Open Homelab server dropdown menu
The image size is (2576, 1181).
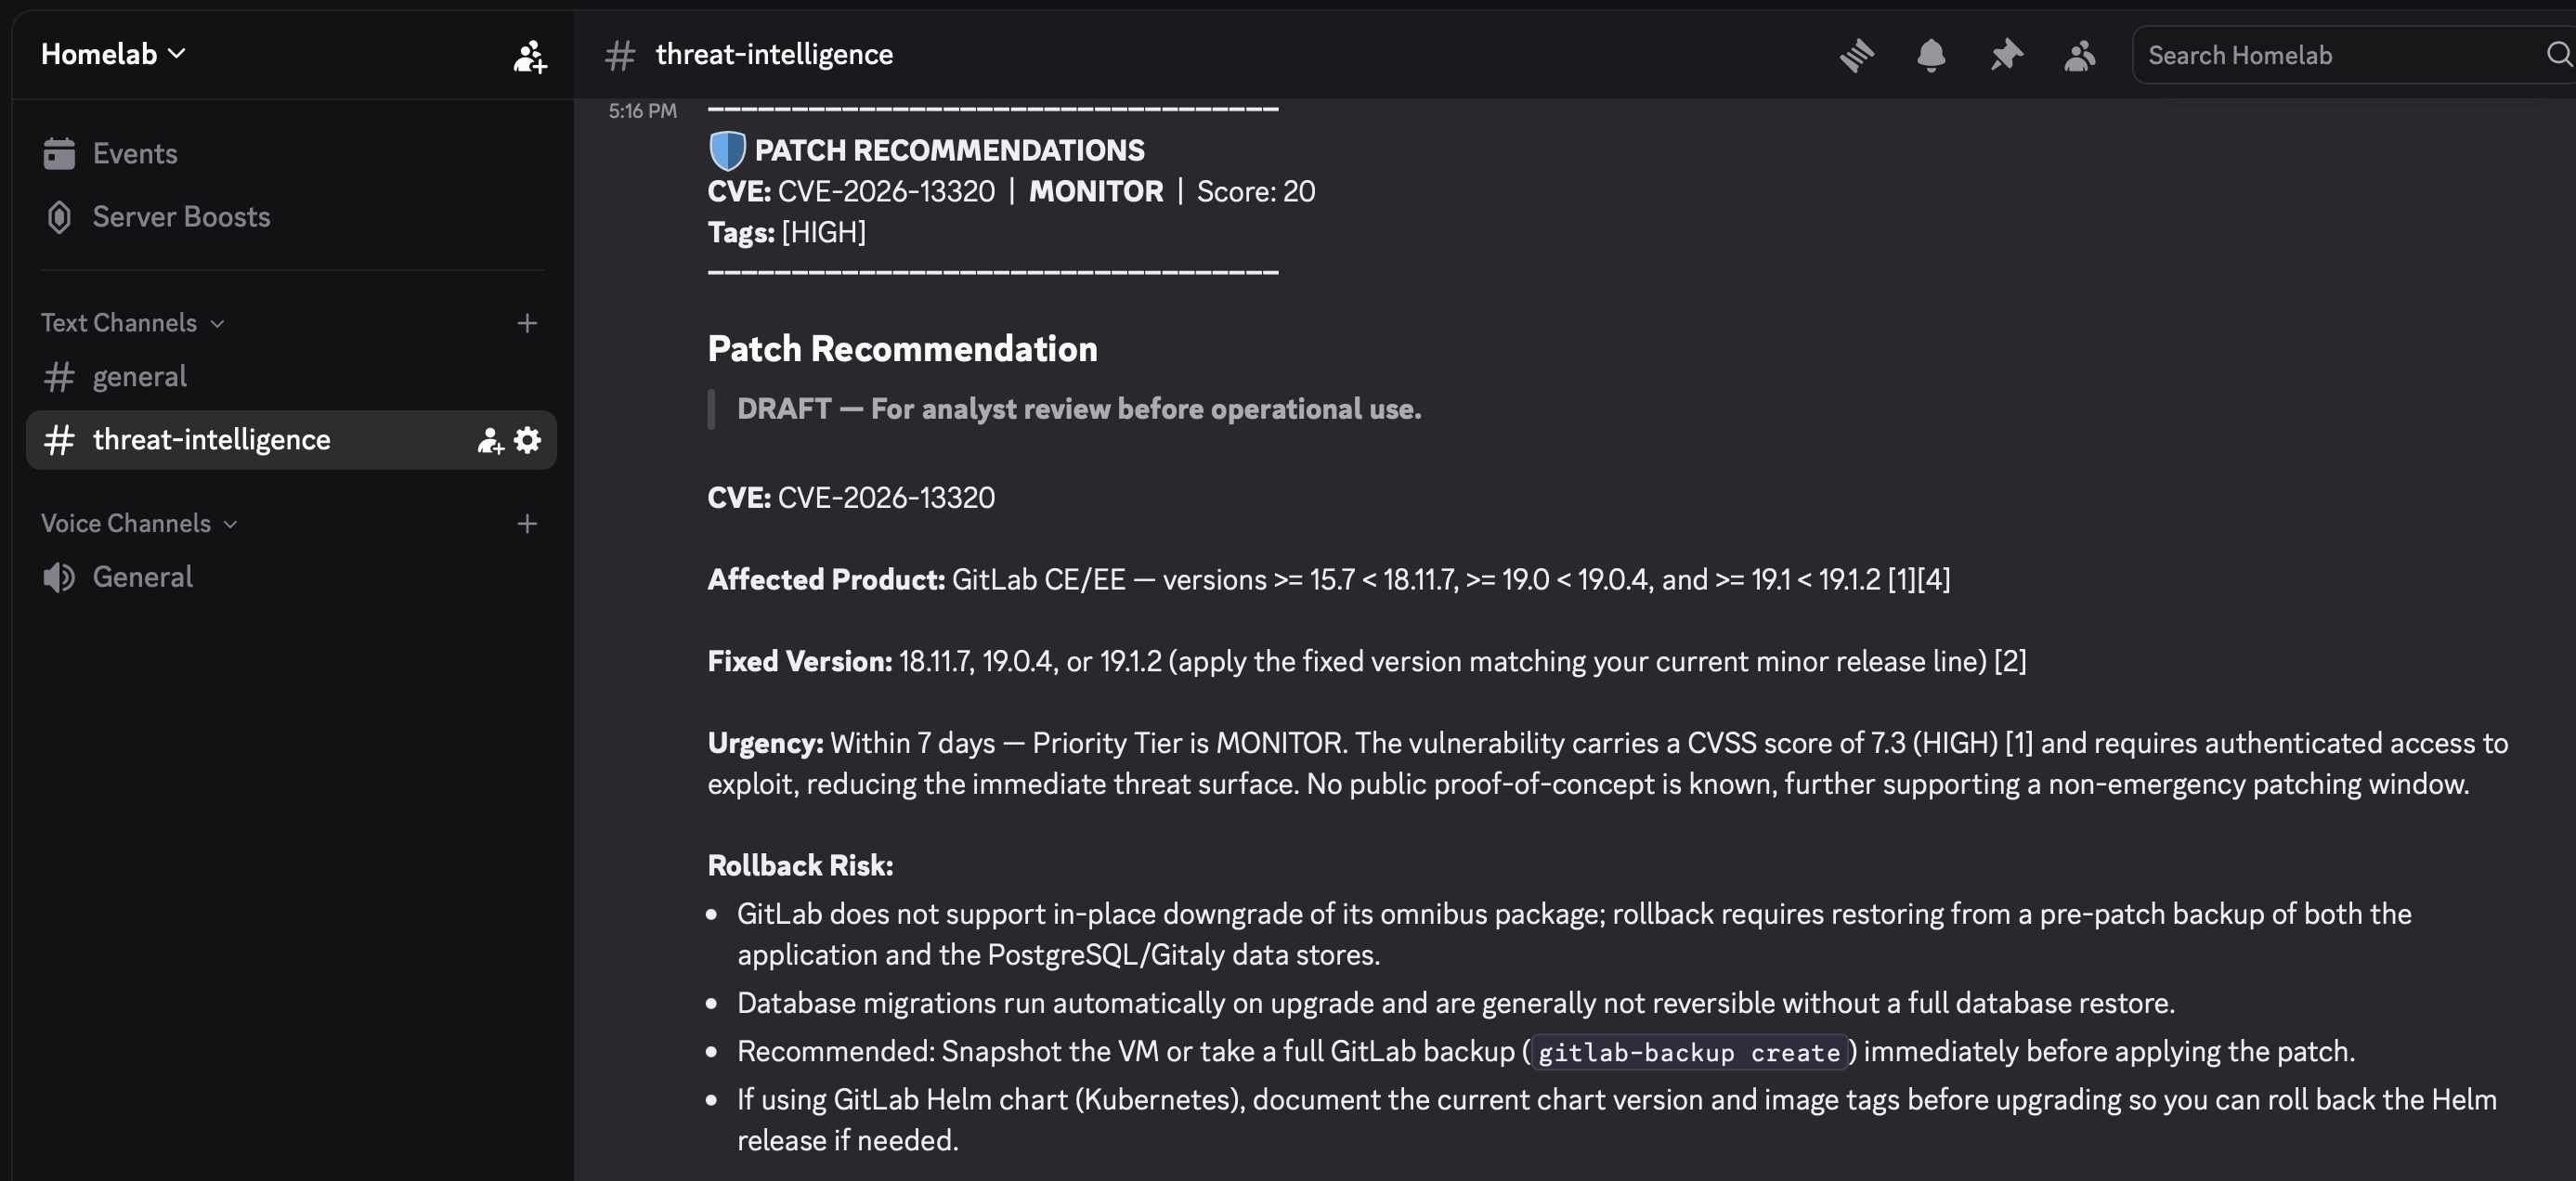[x=114, y=54]
